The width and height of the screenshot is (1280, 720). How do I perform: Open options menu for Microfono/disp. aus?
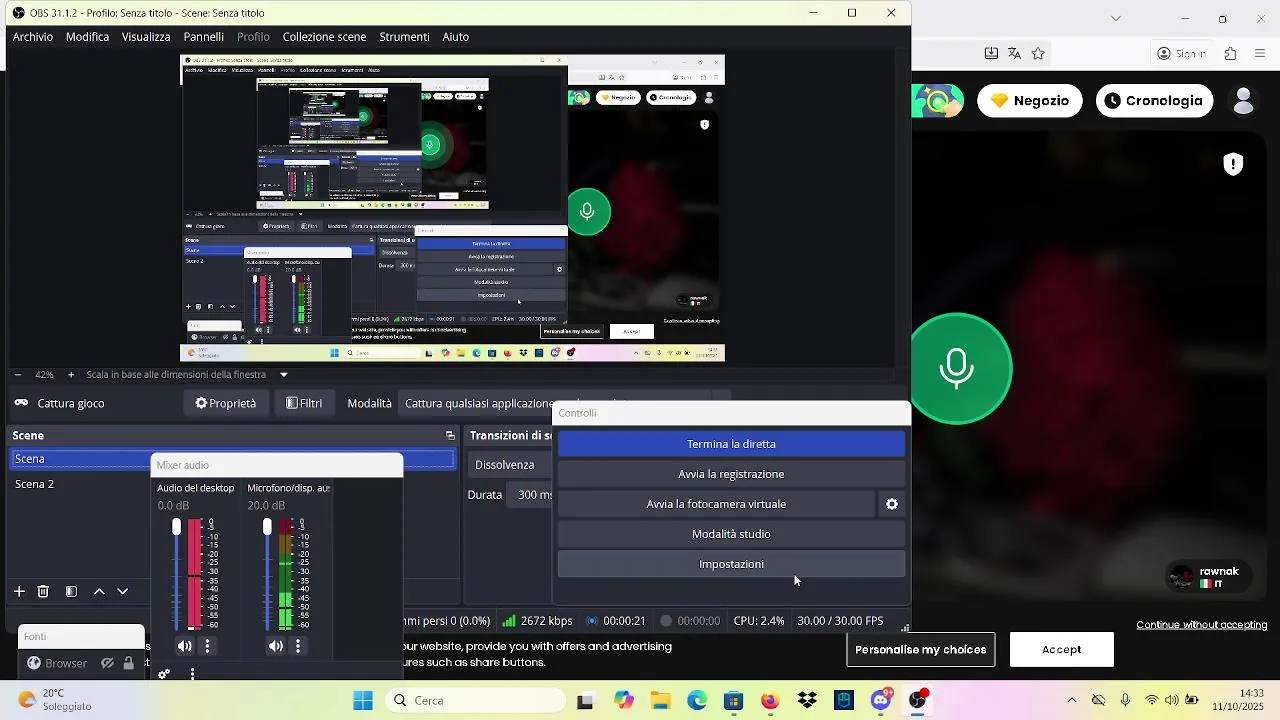pos(298,646)
